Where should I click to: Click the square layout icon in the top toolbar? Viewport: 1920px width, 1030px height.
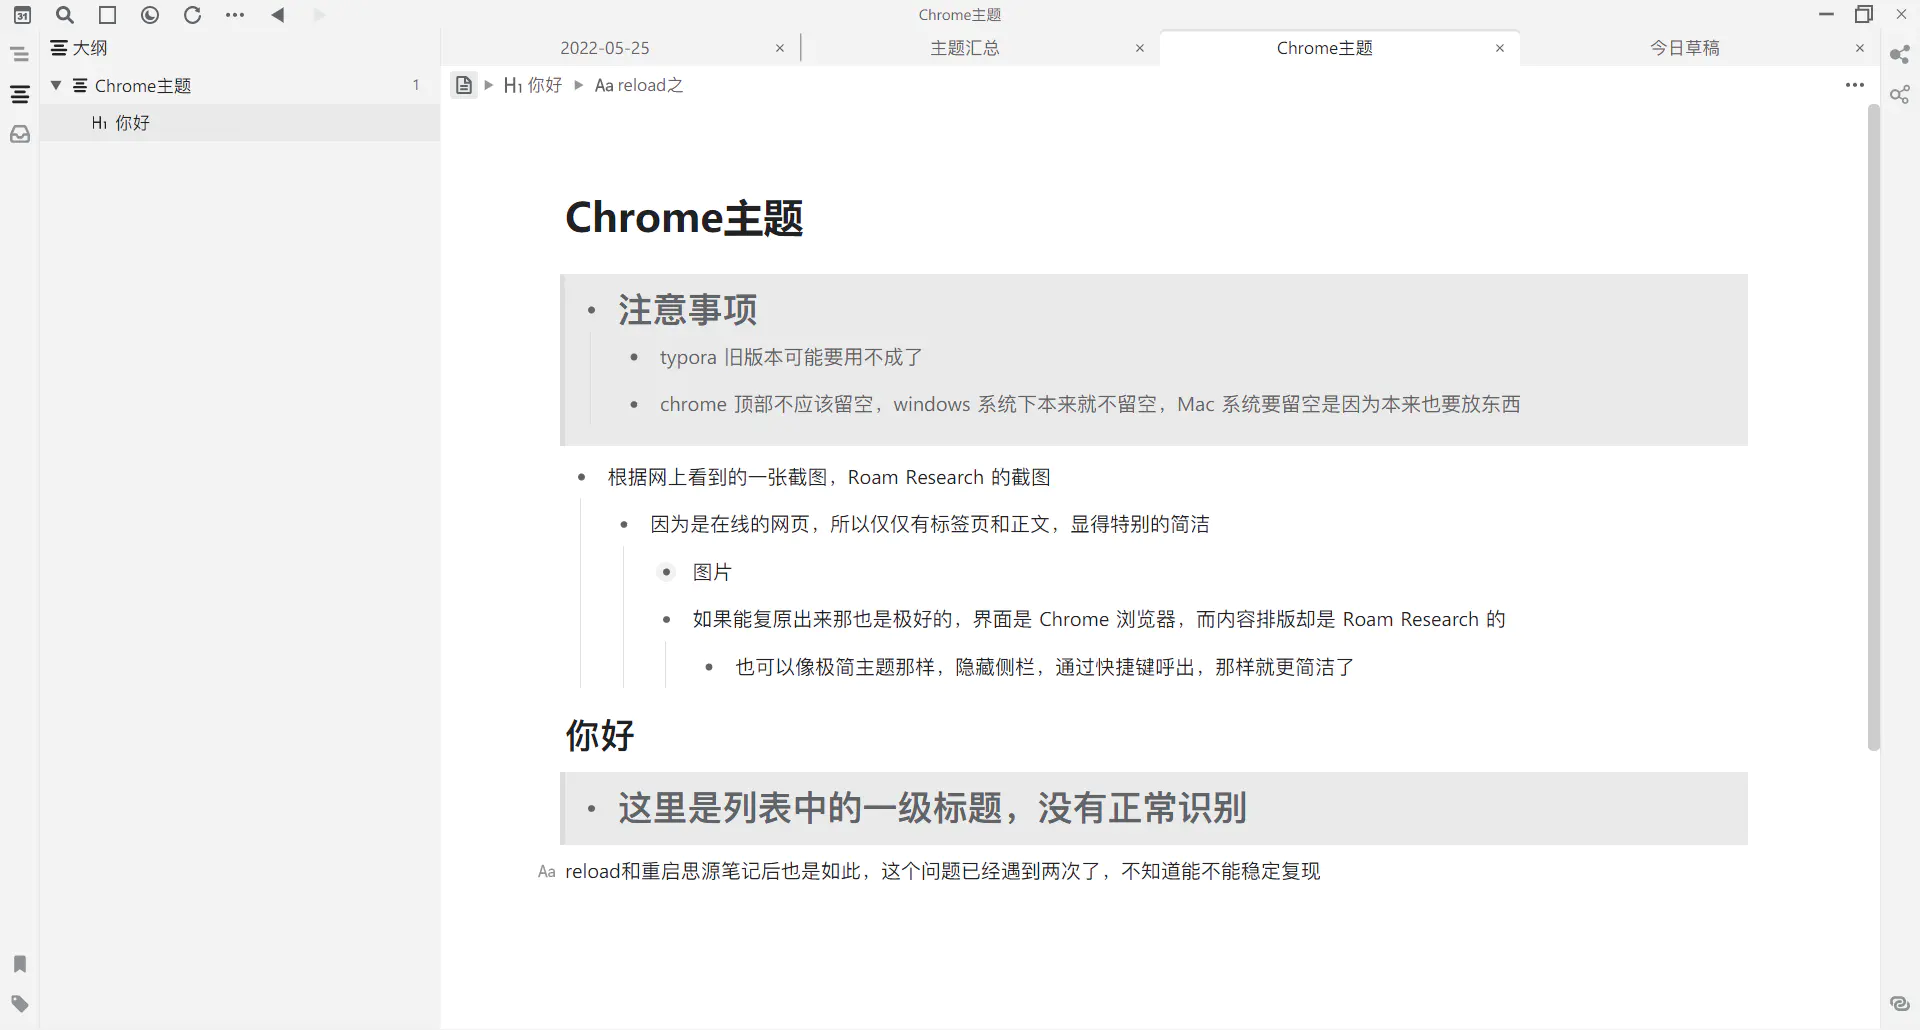[x=107, y=15]
